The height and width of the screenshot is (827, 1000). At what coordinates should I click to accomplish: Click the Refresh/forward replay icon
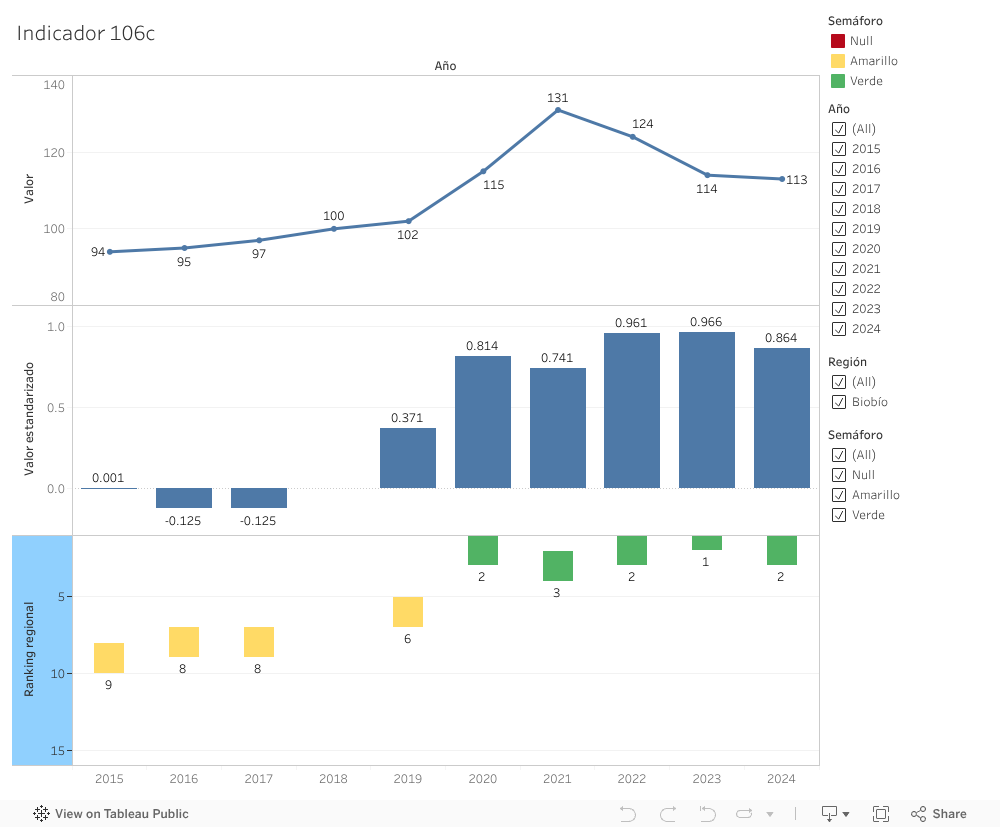(744, 814)
